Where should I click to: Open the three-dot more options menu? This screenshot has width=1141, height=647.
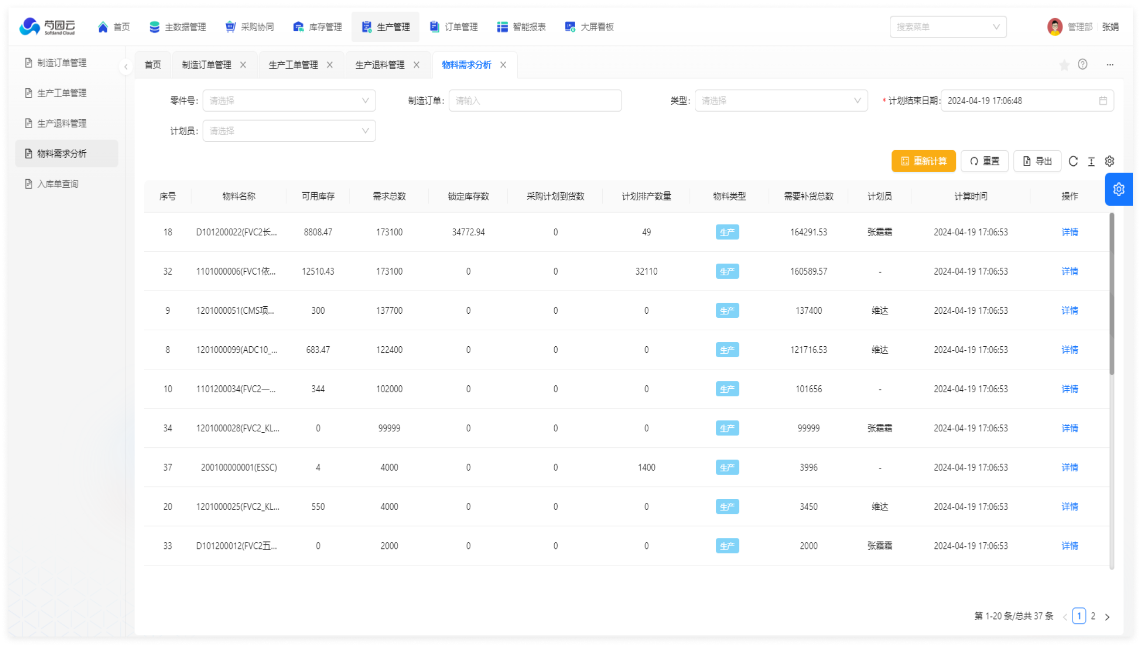(1110, 65)
